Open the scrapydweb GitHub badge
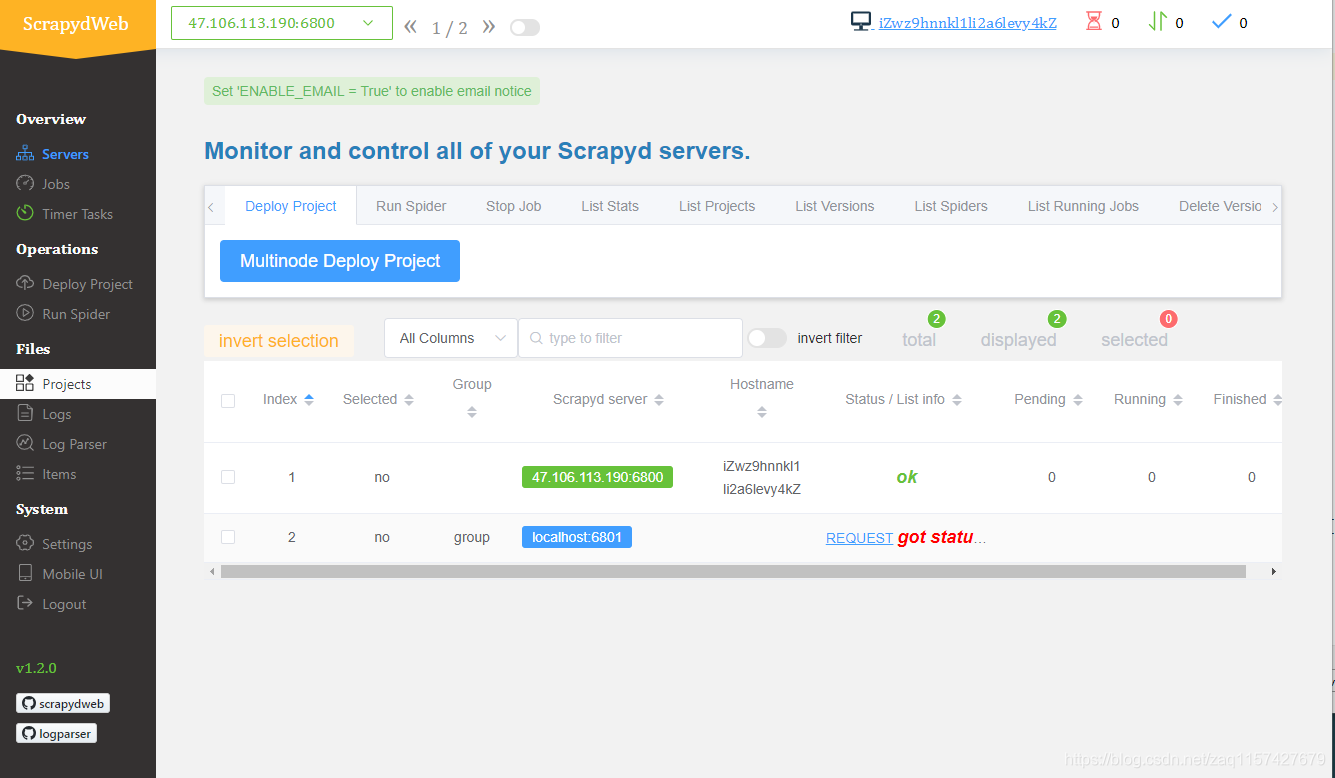This screenshot has width=1335, height=778. pos(63,703)
